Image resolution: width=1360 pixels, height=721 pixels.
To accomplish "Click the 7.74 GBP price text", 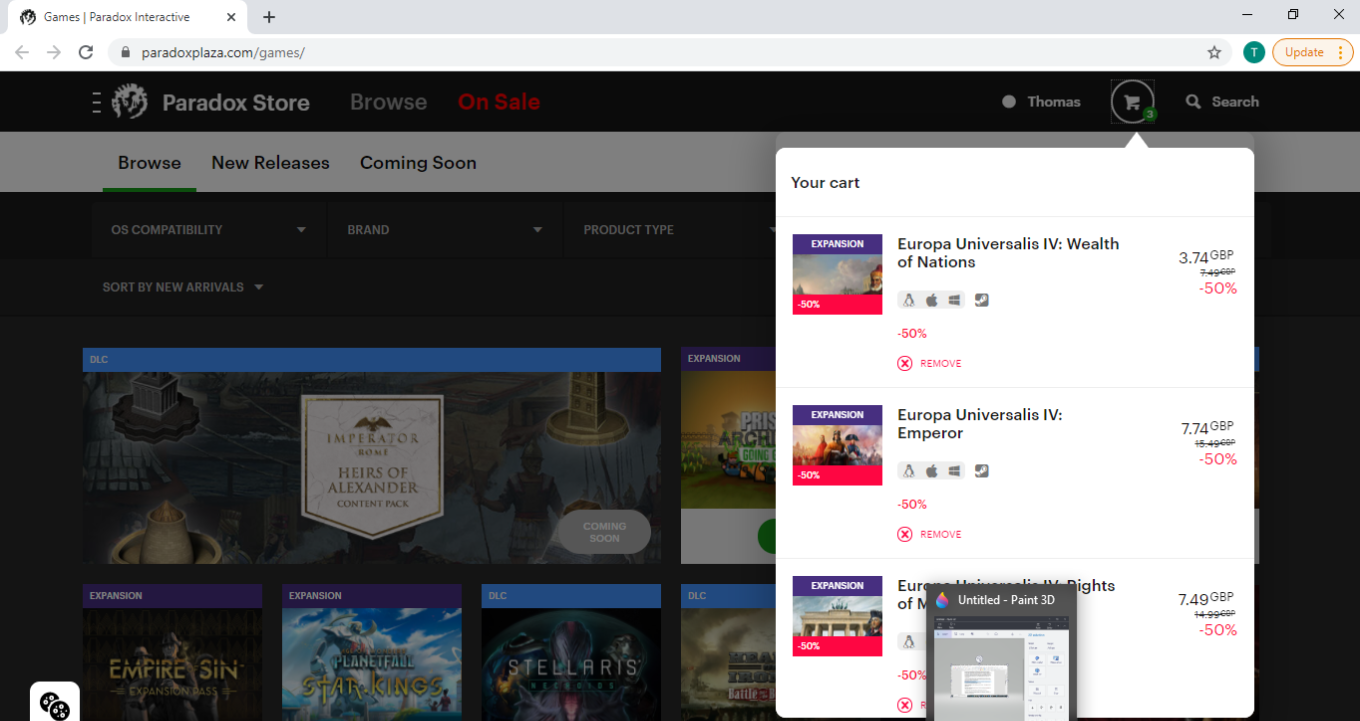I will pyautogui.click(x=1209, y=429).
